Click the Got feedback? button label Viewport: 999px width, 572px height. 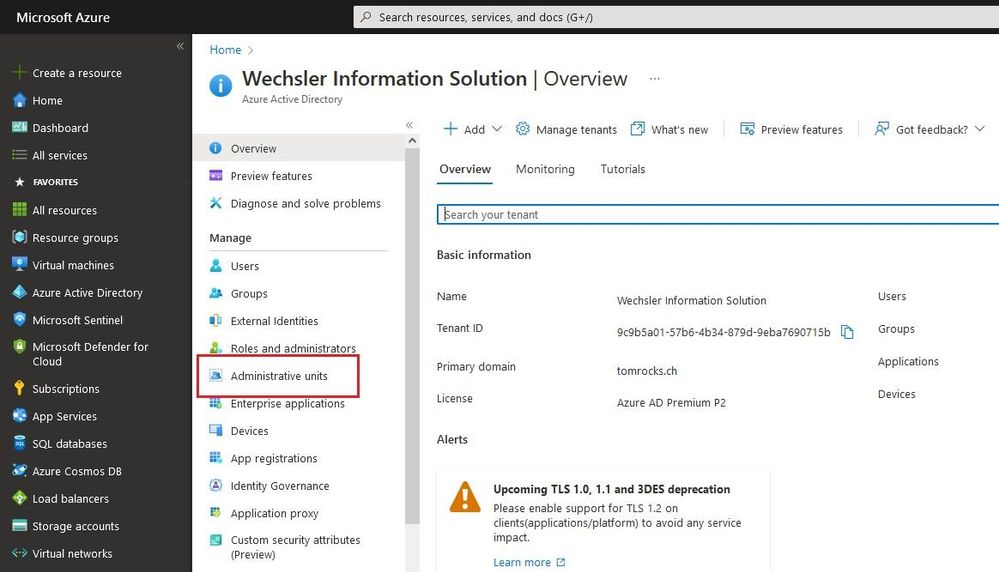pyautogui.click(x=931, y=129)
